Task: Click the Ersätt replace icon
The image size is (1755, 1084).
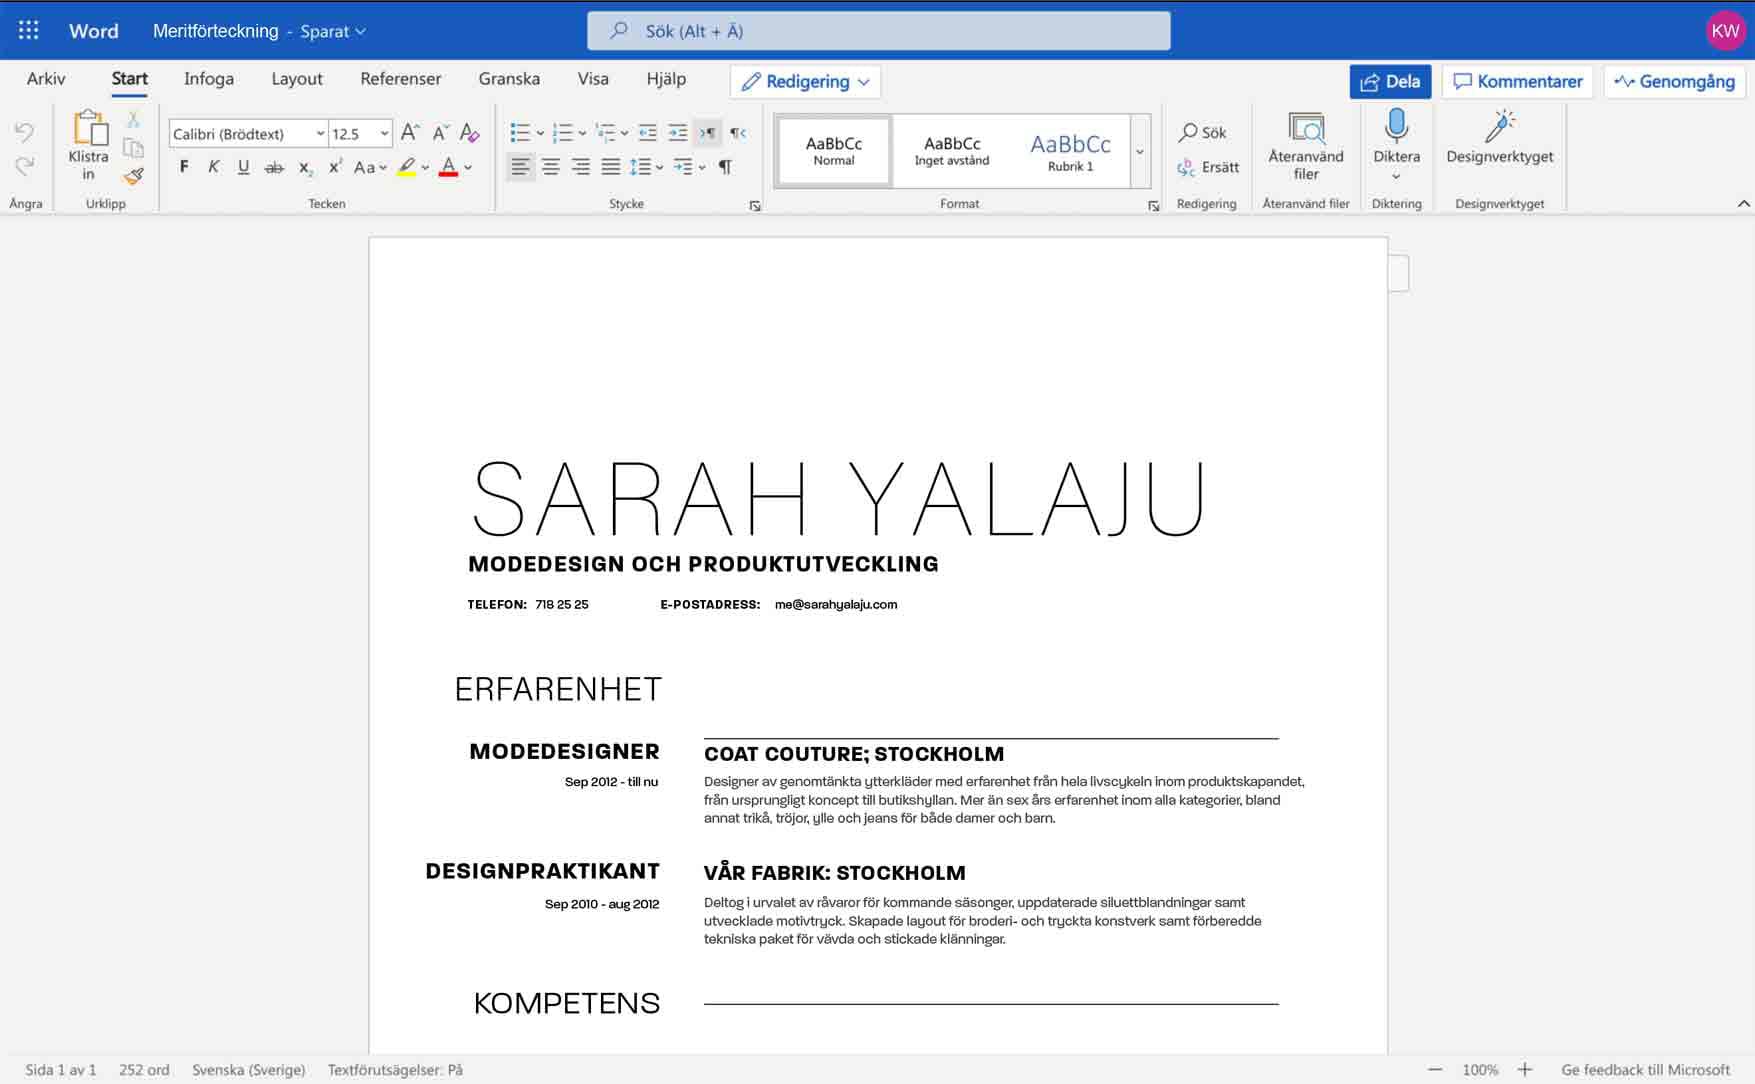Action: click(1208, 167)
